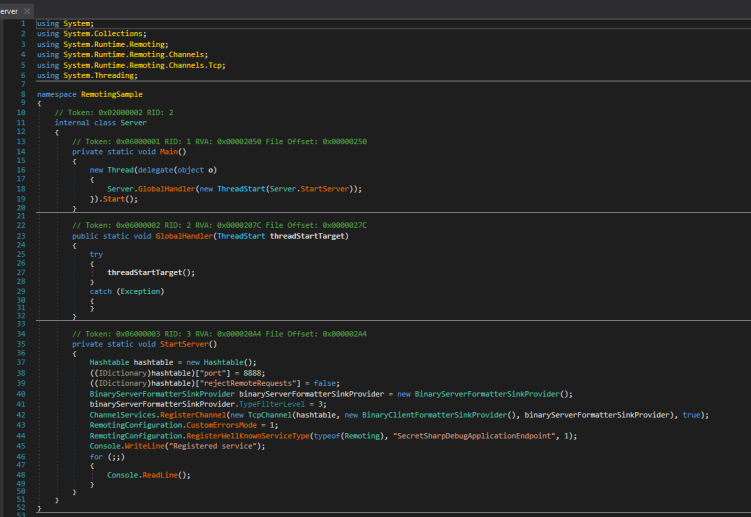
Task: Select the Server class name in its declaration
Action: pos(133,122)
